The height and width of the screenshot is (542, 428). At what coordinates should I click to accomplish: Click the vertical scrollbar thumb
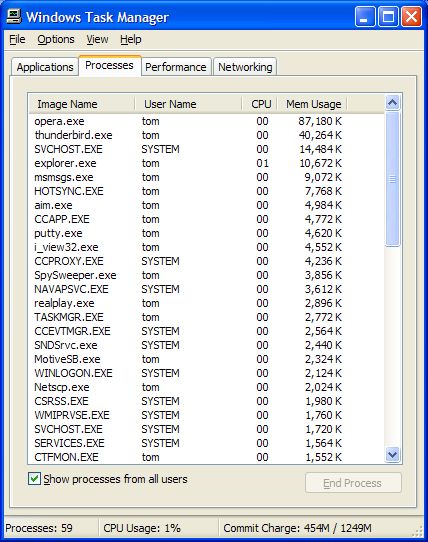click(x=392, y=179)
